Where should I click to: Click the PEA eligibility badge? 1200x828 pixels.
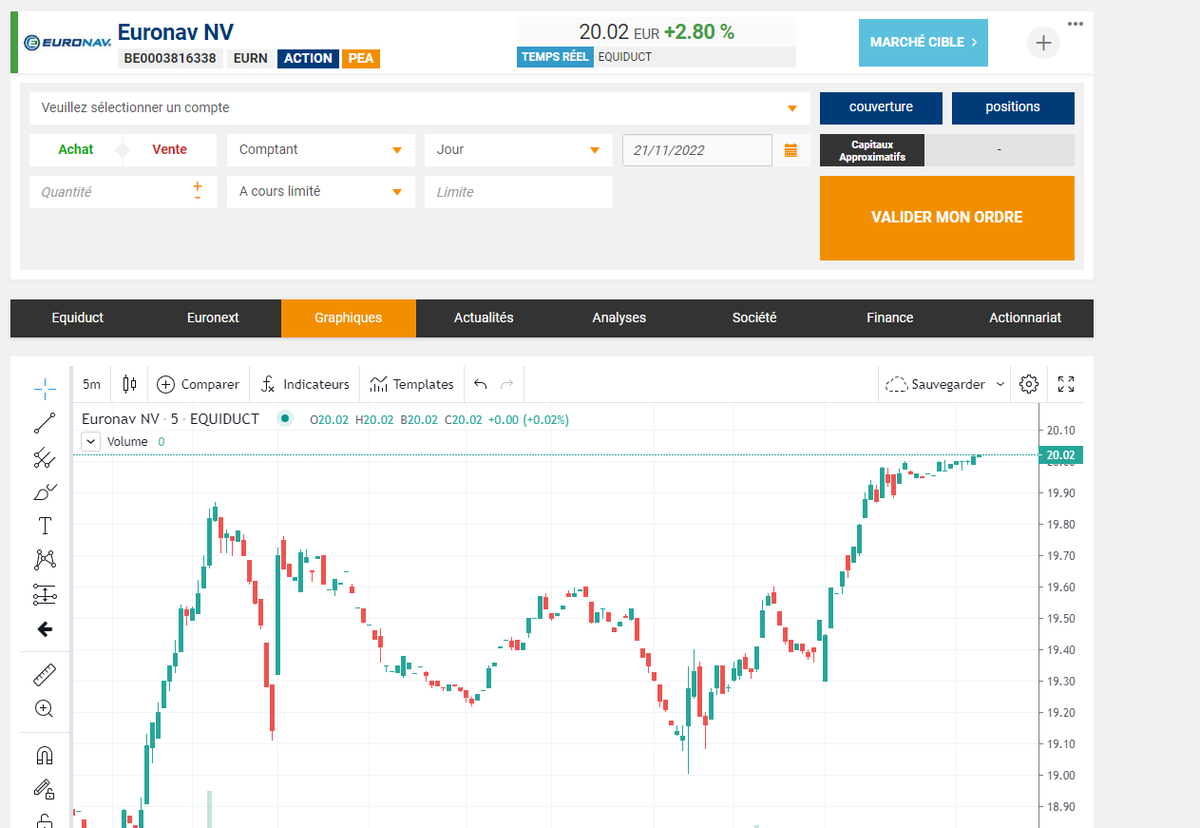tap(361, 59)
